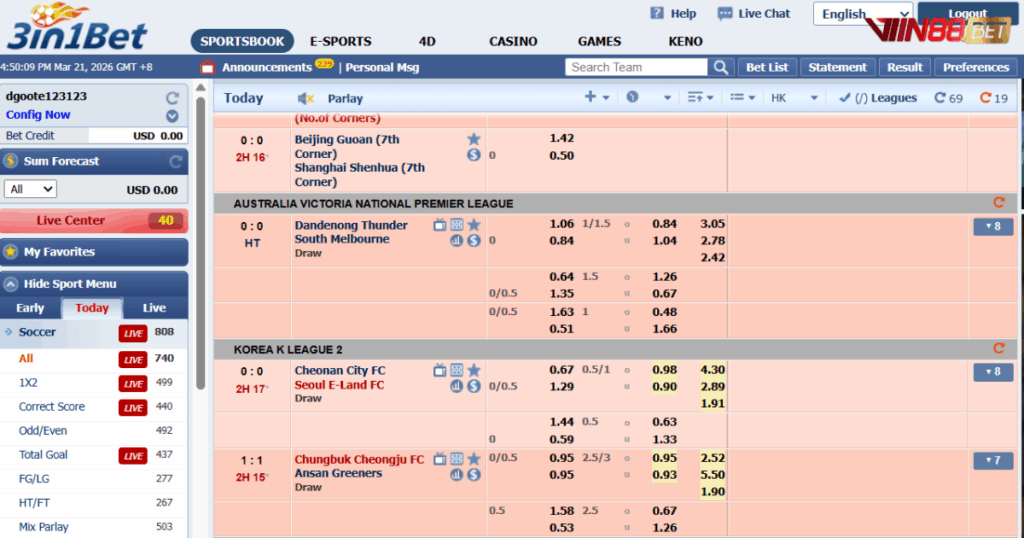Star the Chungbuk Cheongju FC match
Screen dimensions: 1024x538
[474, 460]
